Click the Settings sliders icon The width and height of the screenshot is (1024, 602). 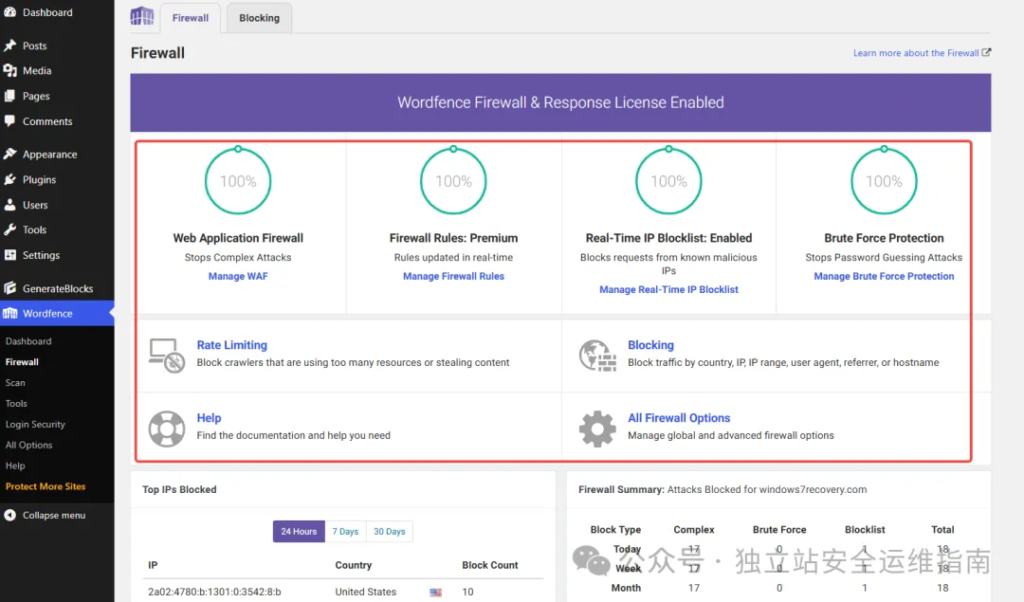click(10, 255)
